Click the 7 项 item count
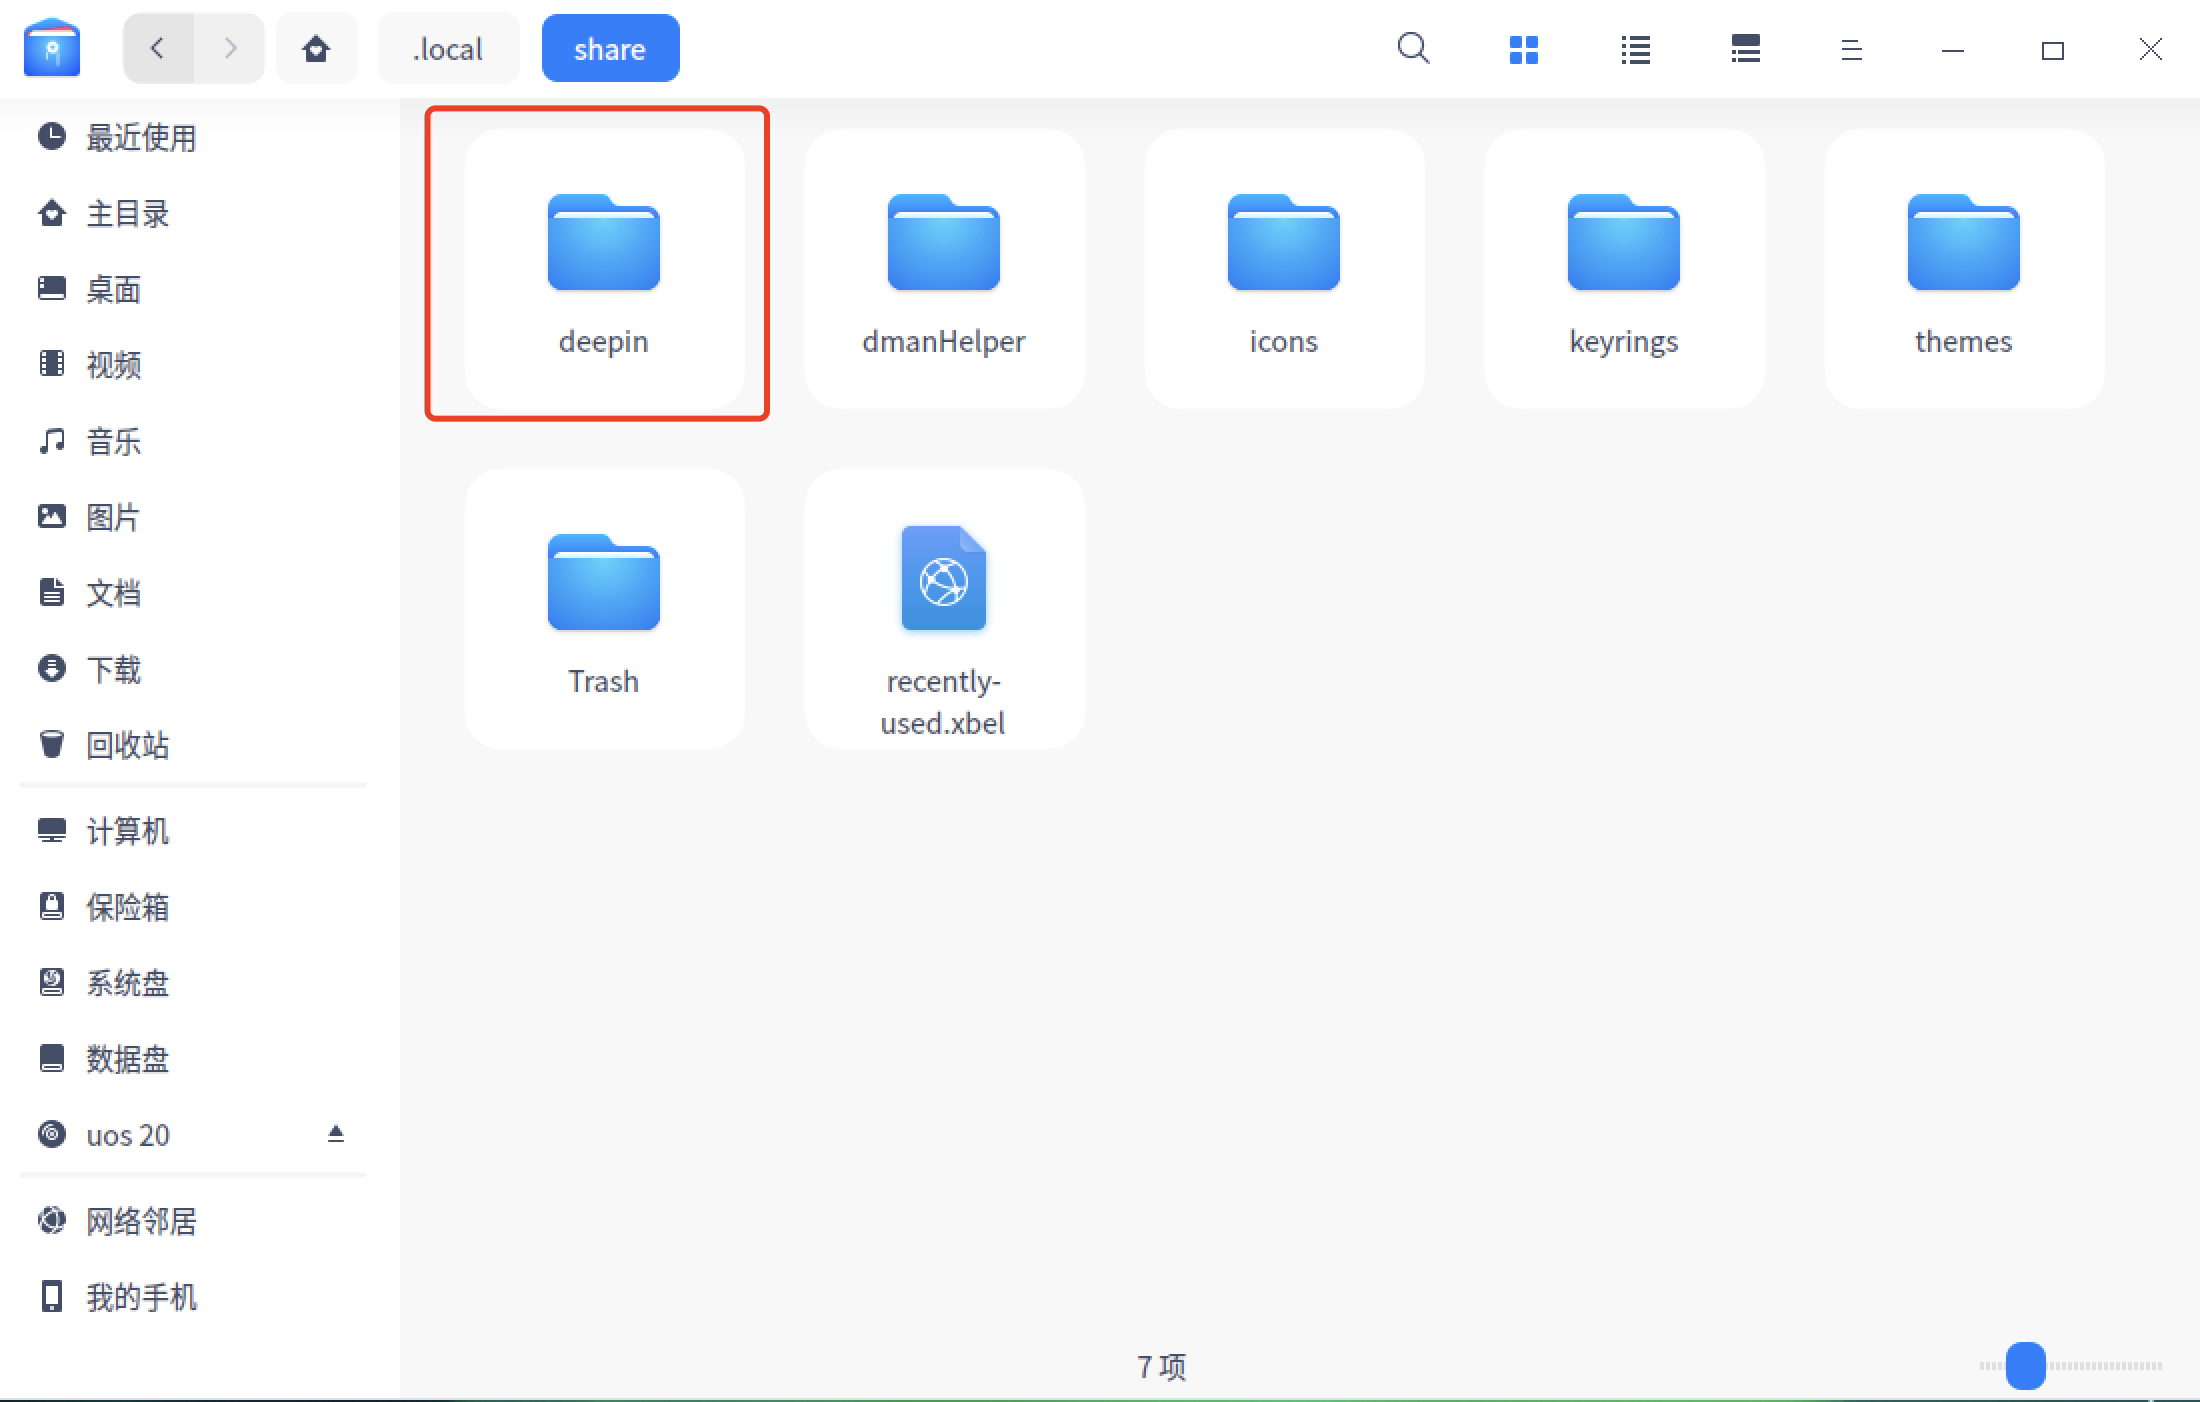This screenshot has height=1402, width=2200. click(x=1161, y=1366)
